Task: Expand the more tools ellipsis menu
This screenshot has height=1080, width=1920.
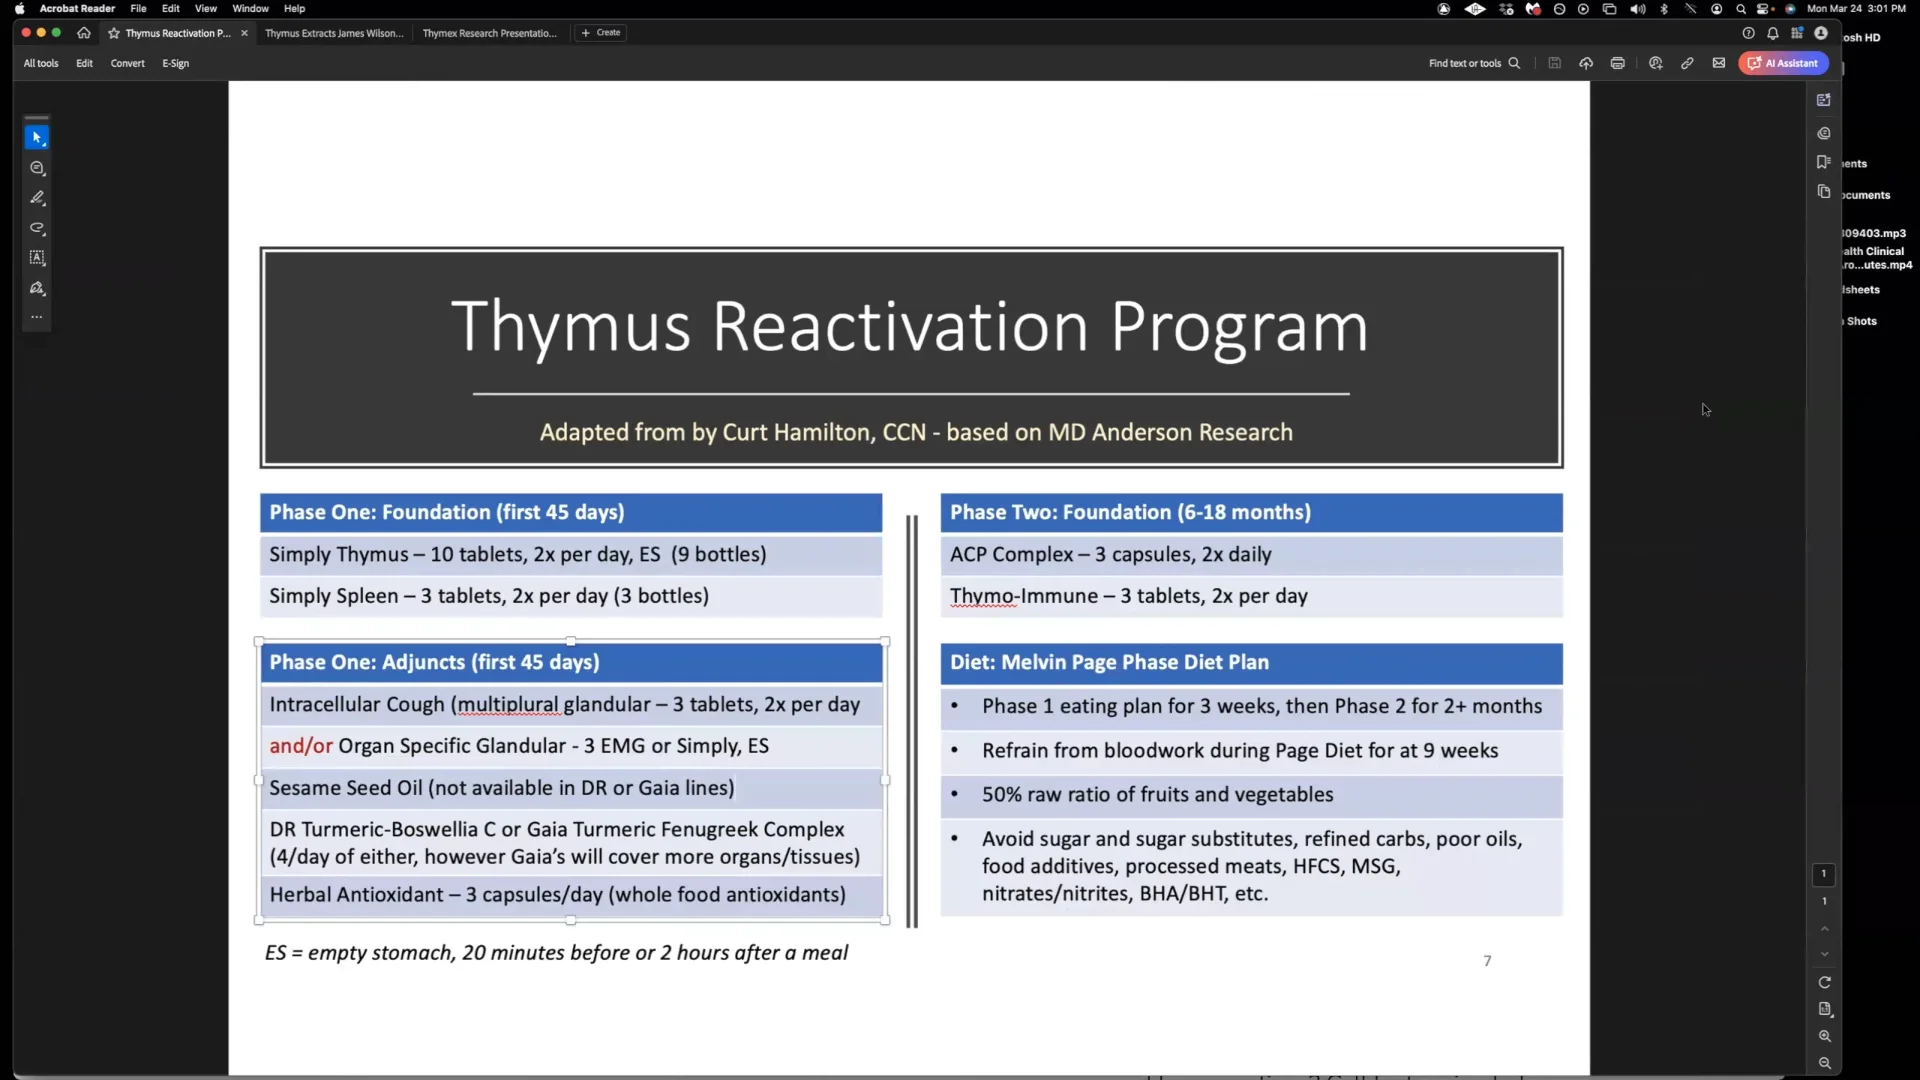Action: pyautogui.click(x=37, y=317)
